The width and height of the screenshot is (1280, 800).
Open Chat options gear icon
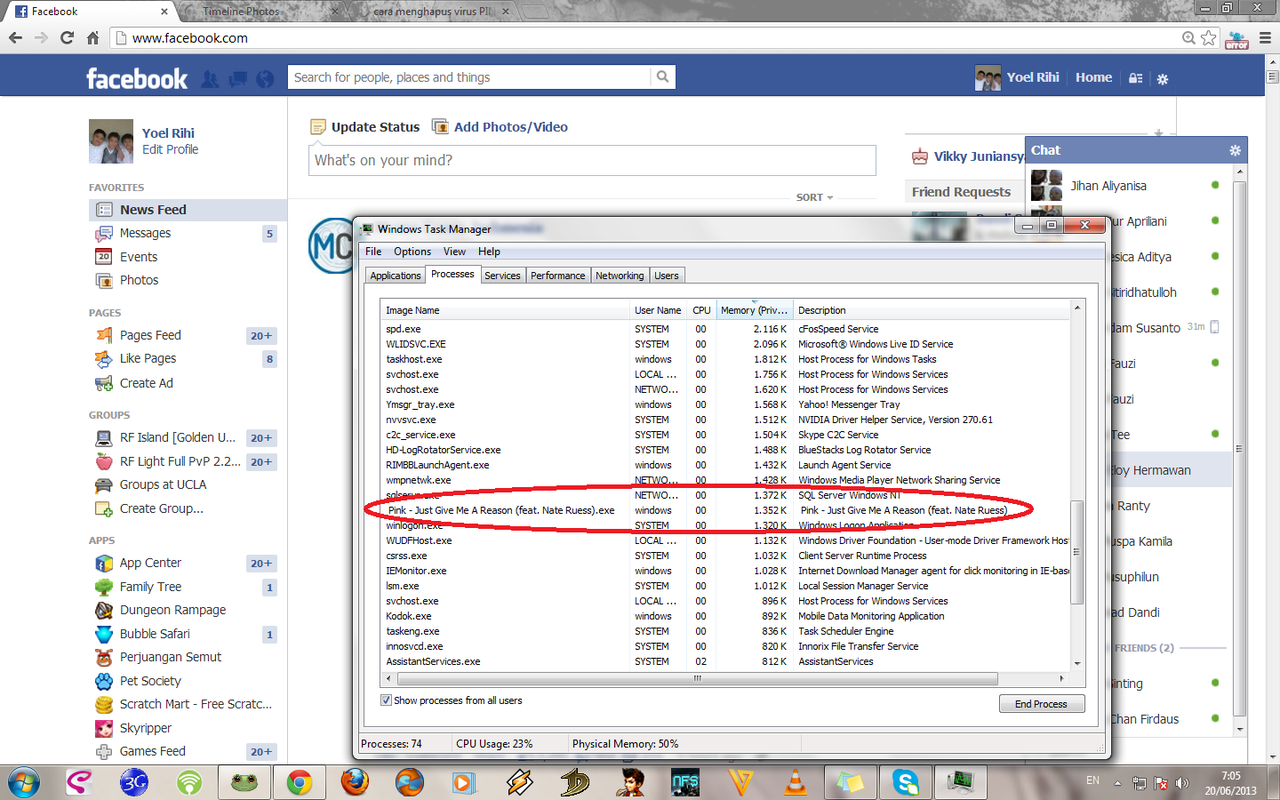(x=1235, y=150)
